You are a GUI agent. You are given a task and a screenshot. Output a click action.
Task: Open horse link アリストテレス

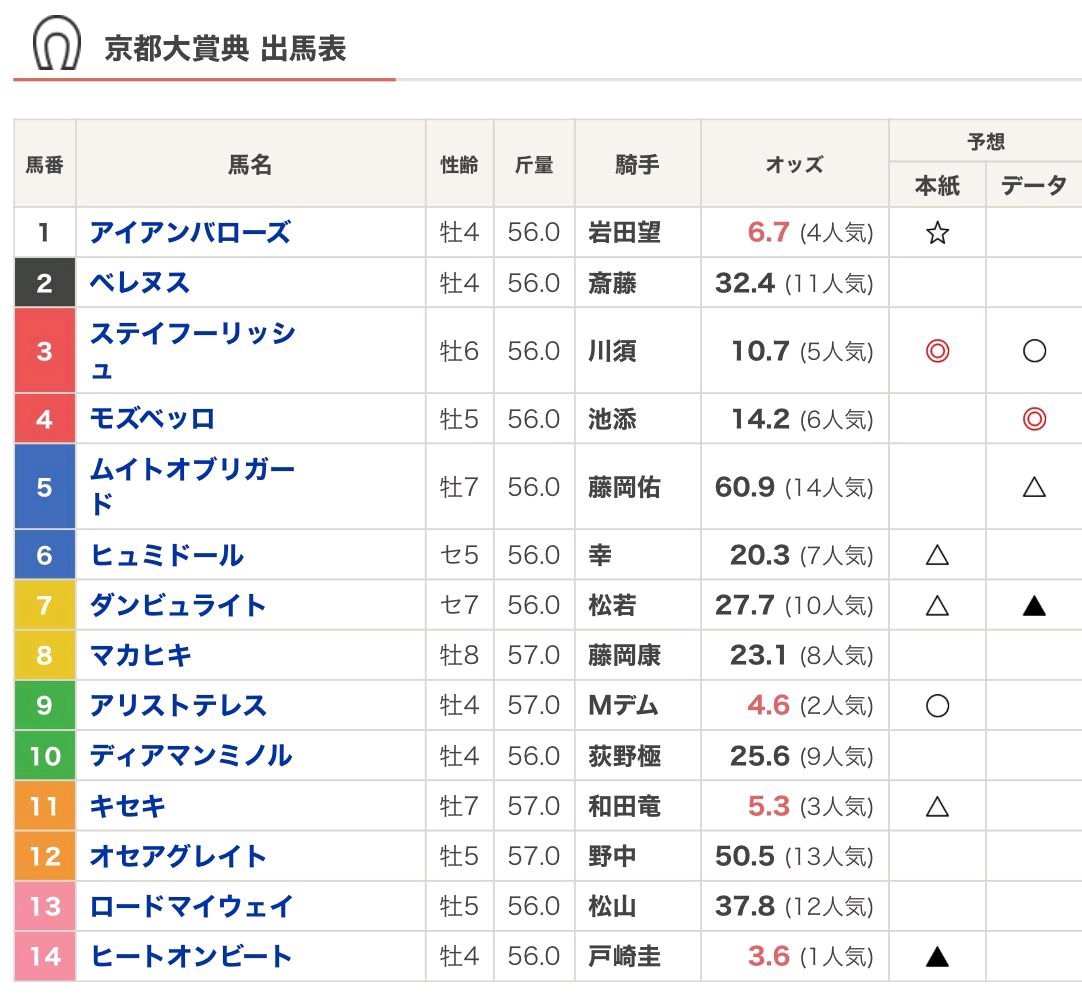(178, 705)
